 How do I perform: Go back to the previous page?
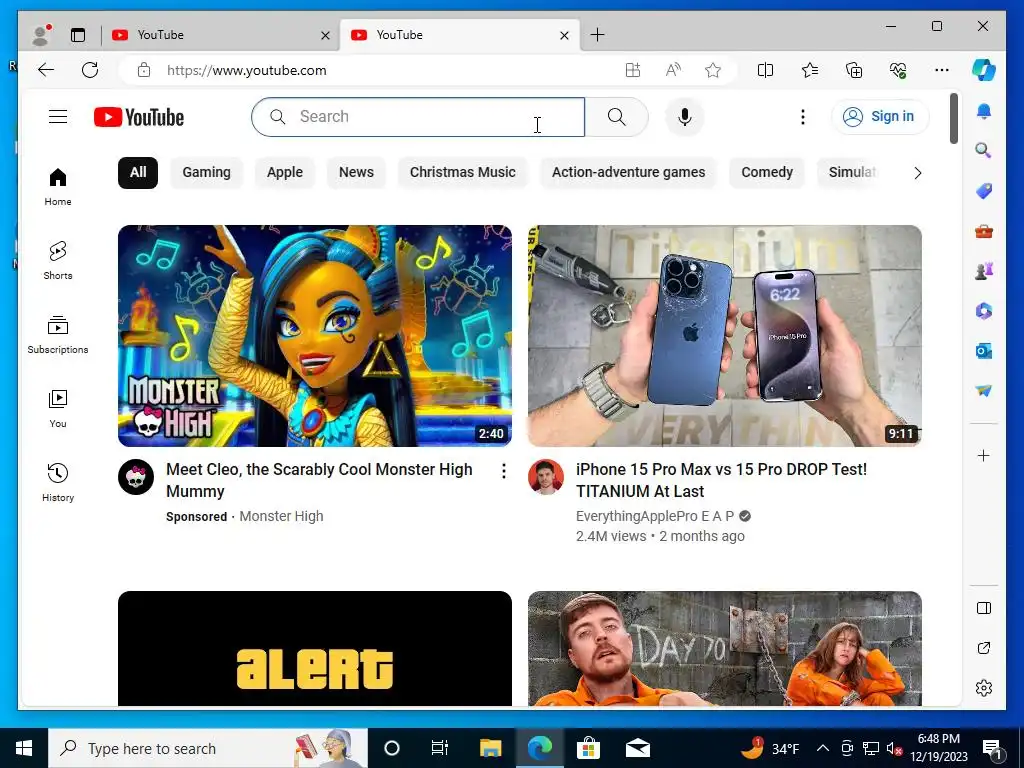coord(46,70)
